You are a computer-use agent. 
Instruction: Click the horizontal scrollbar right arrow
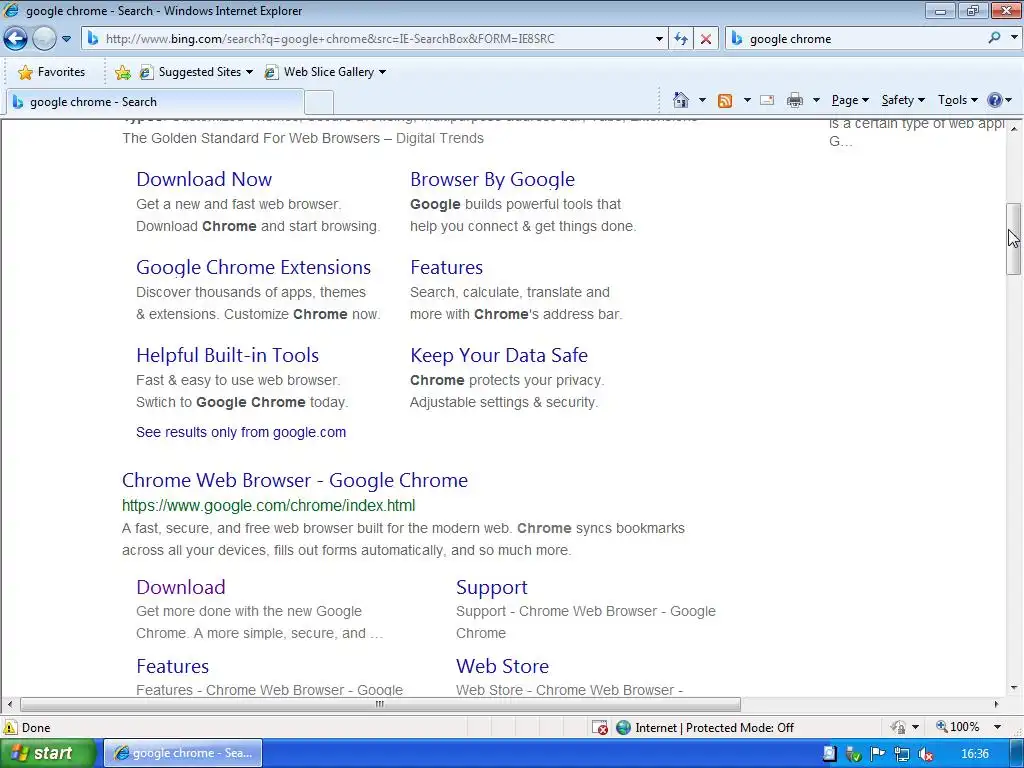[x=996, y=704]
